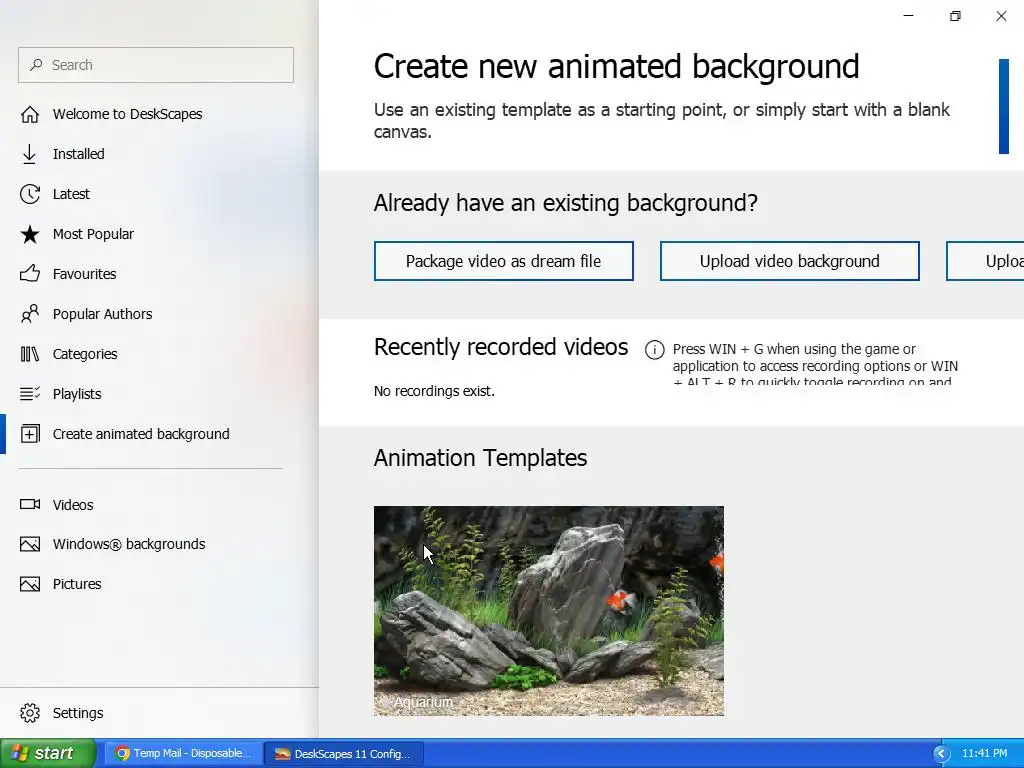Open the Most Popular list
This screenshot has width=1024, height=768.
point(93,234)
